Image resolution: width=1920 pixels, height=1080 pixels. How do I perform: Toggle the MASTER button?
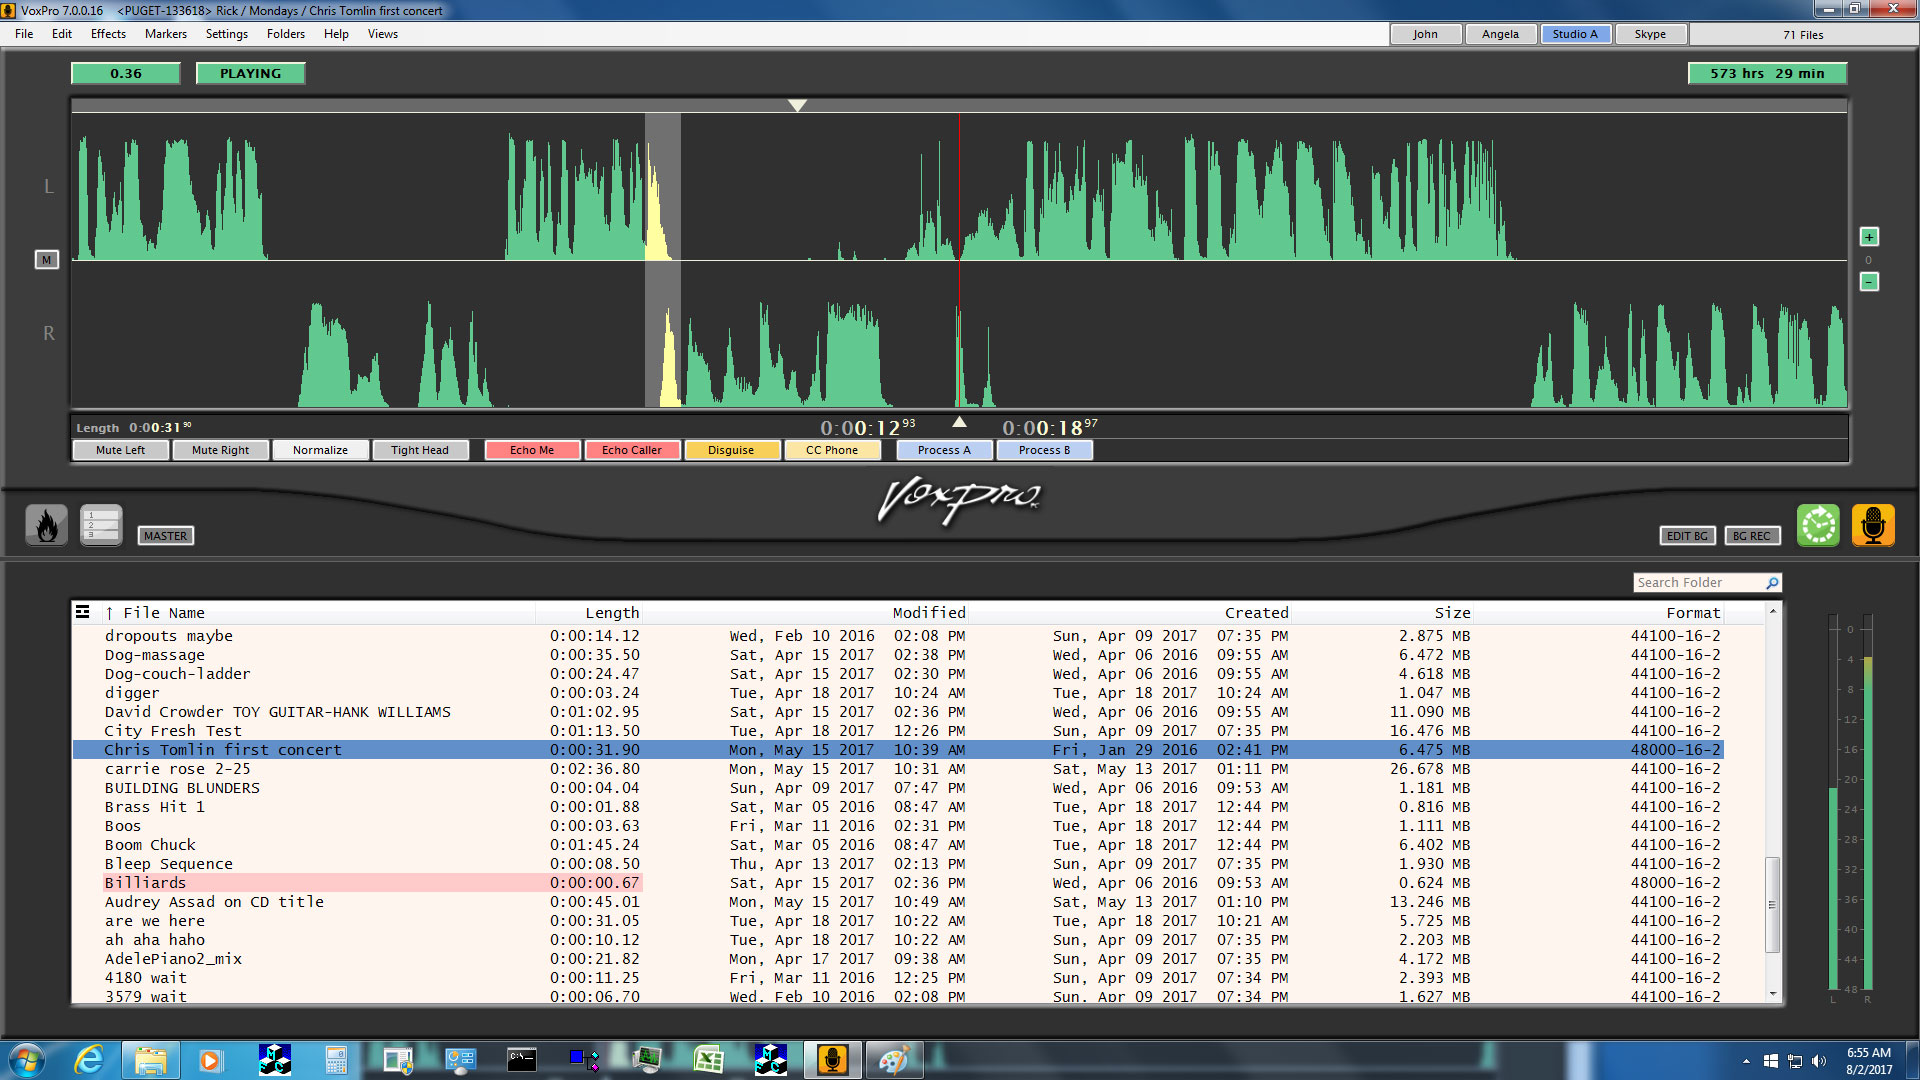coord(165,536)
